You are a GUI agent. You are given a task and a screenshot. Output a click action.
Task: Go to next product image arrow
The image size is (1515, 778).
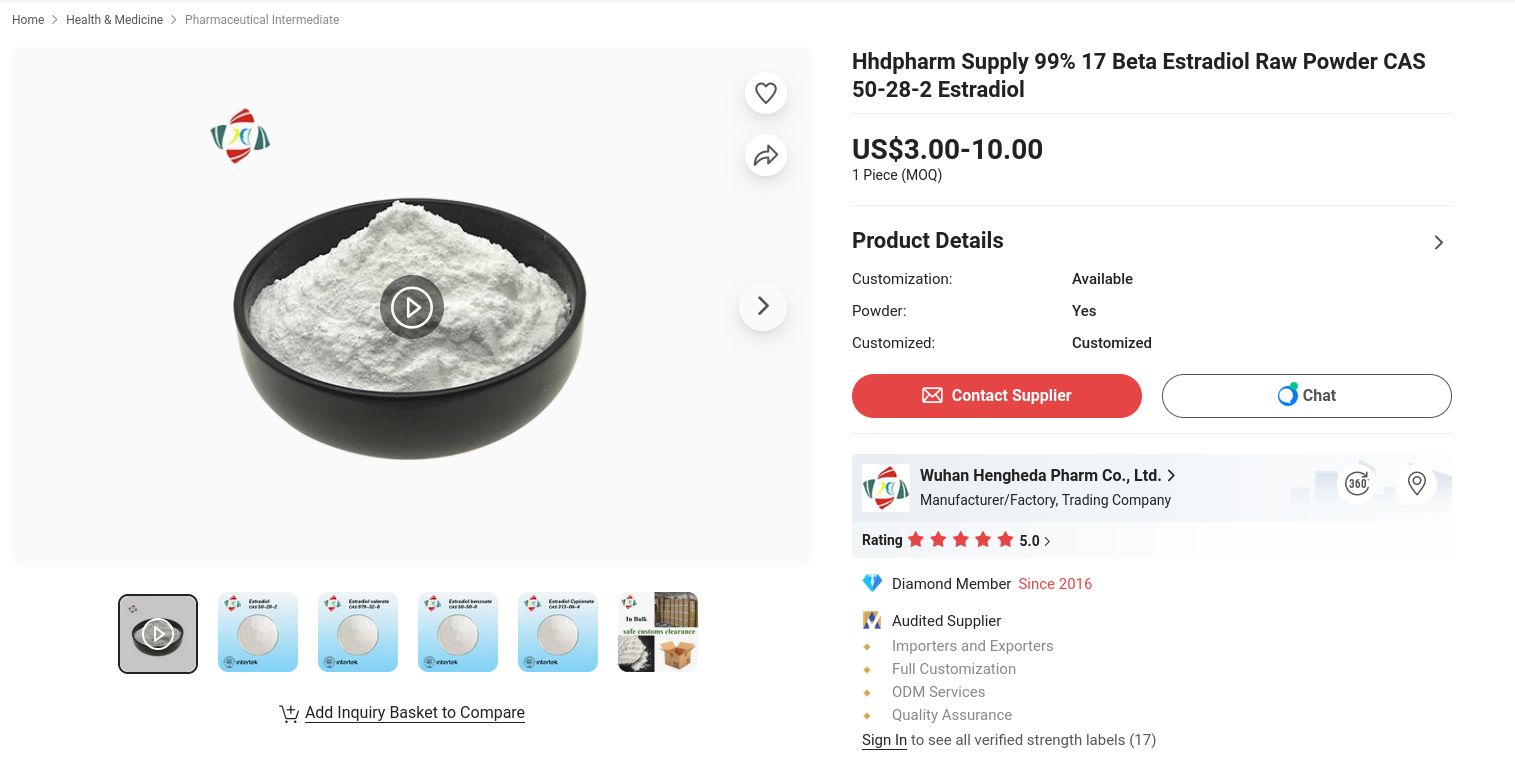tap(763, 306)
